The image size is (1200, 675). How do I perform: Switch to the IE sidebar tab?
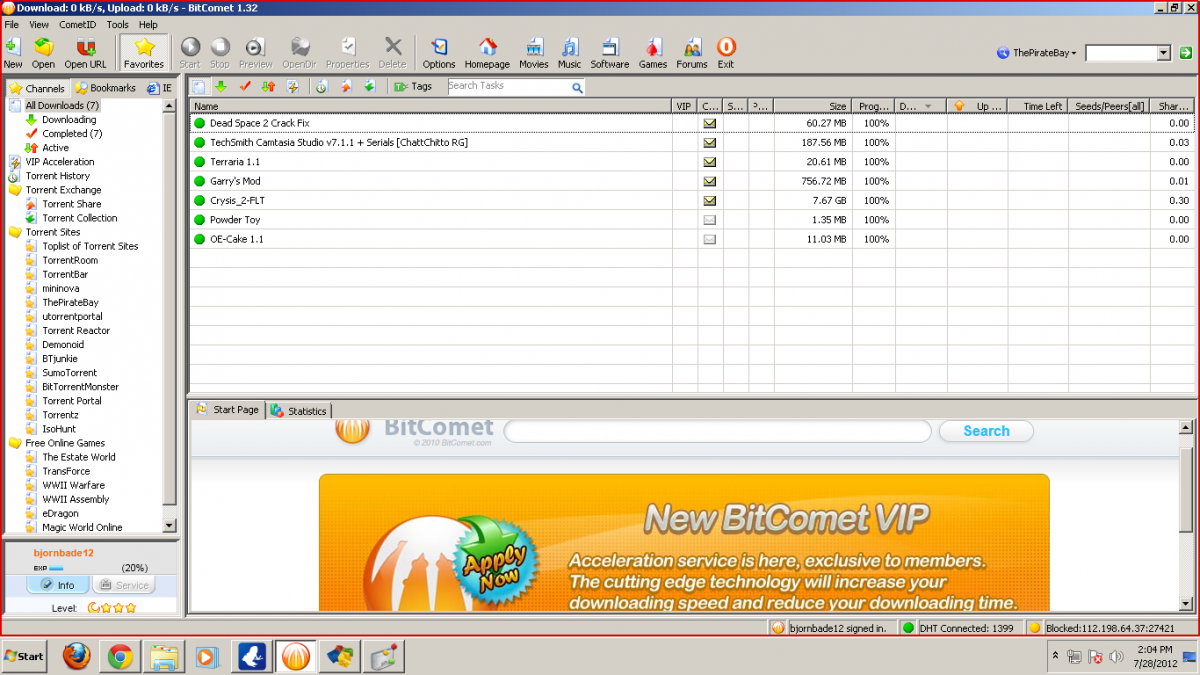click(160, 88)
